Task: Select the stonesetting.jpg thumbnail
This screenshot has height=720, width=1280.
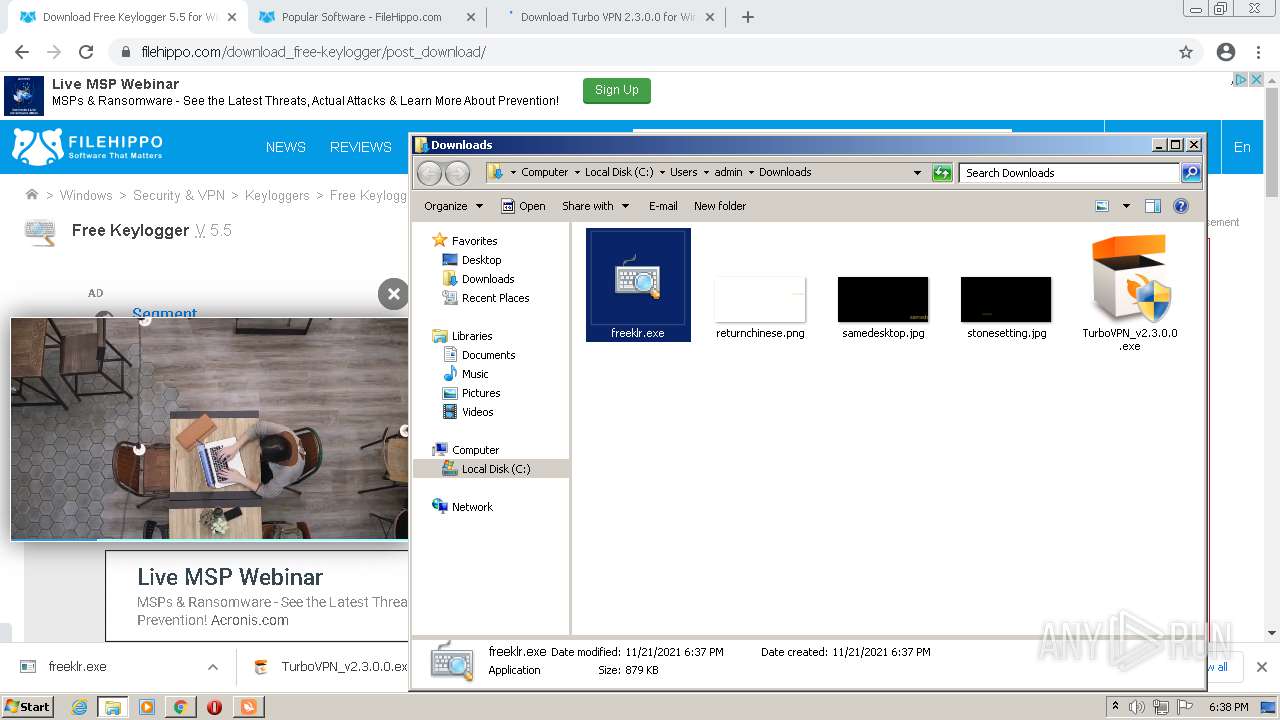Action: (x=1006, y=300)
